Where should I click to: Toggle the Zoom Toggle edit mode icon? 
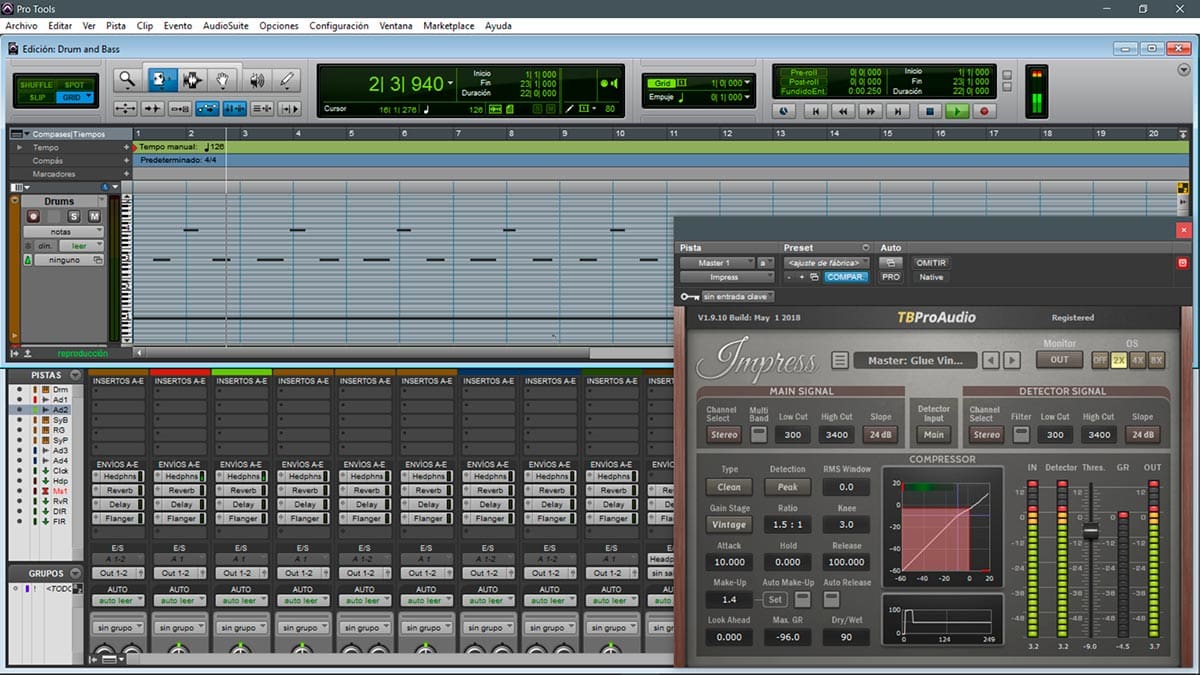[126, 108]
